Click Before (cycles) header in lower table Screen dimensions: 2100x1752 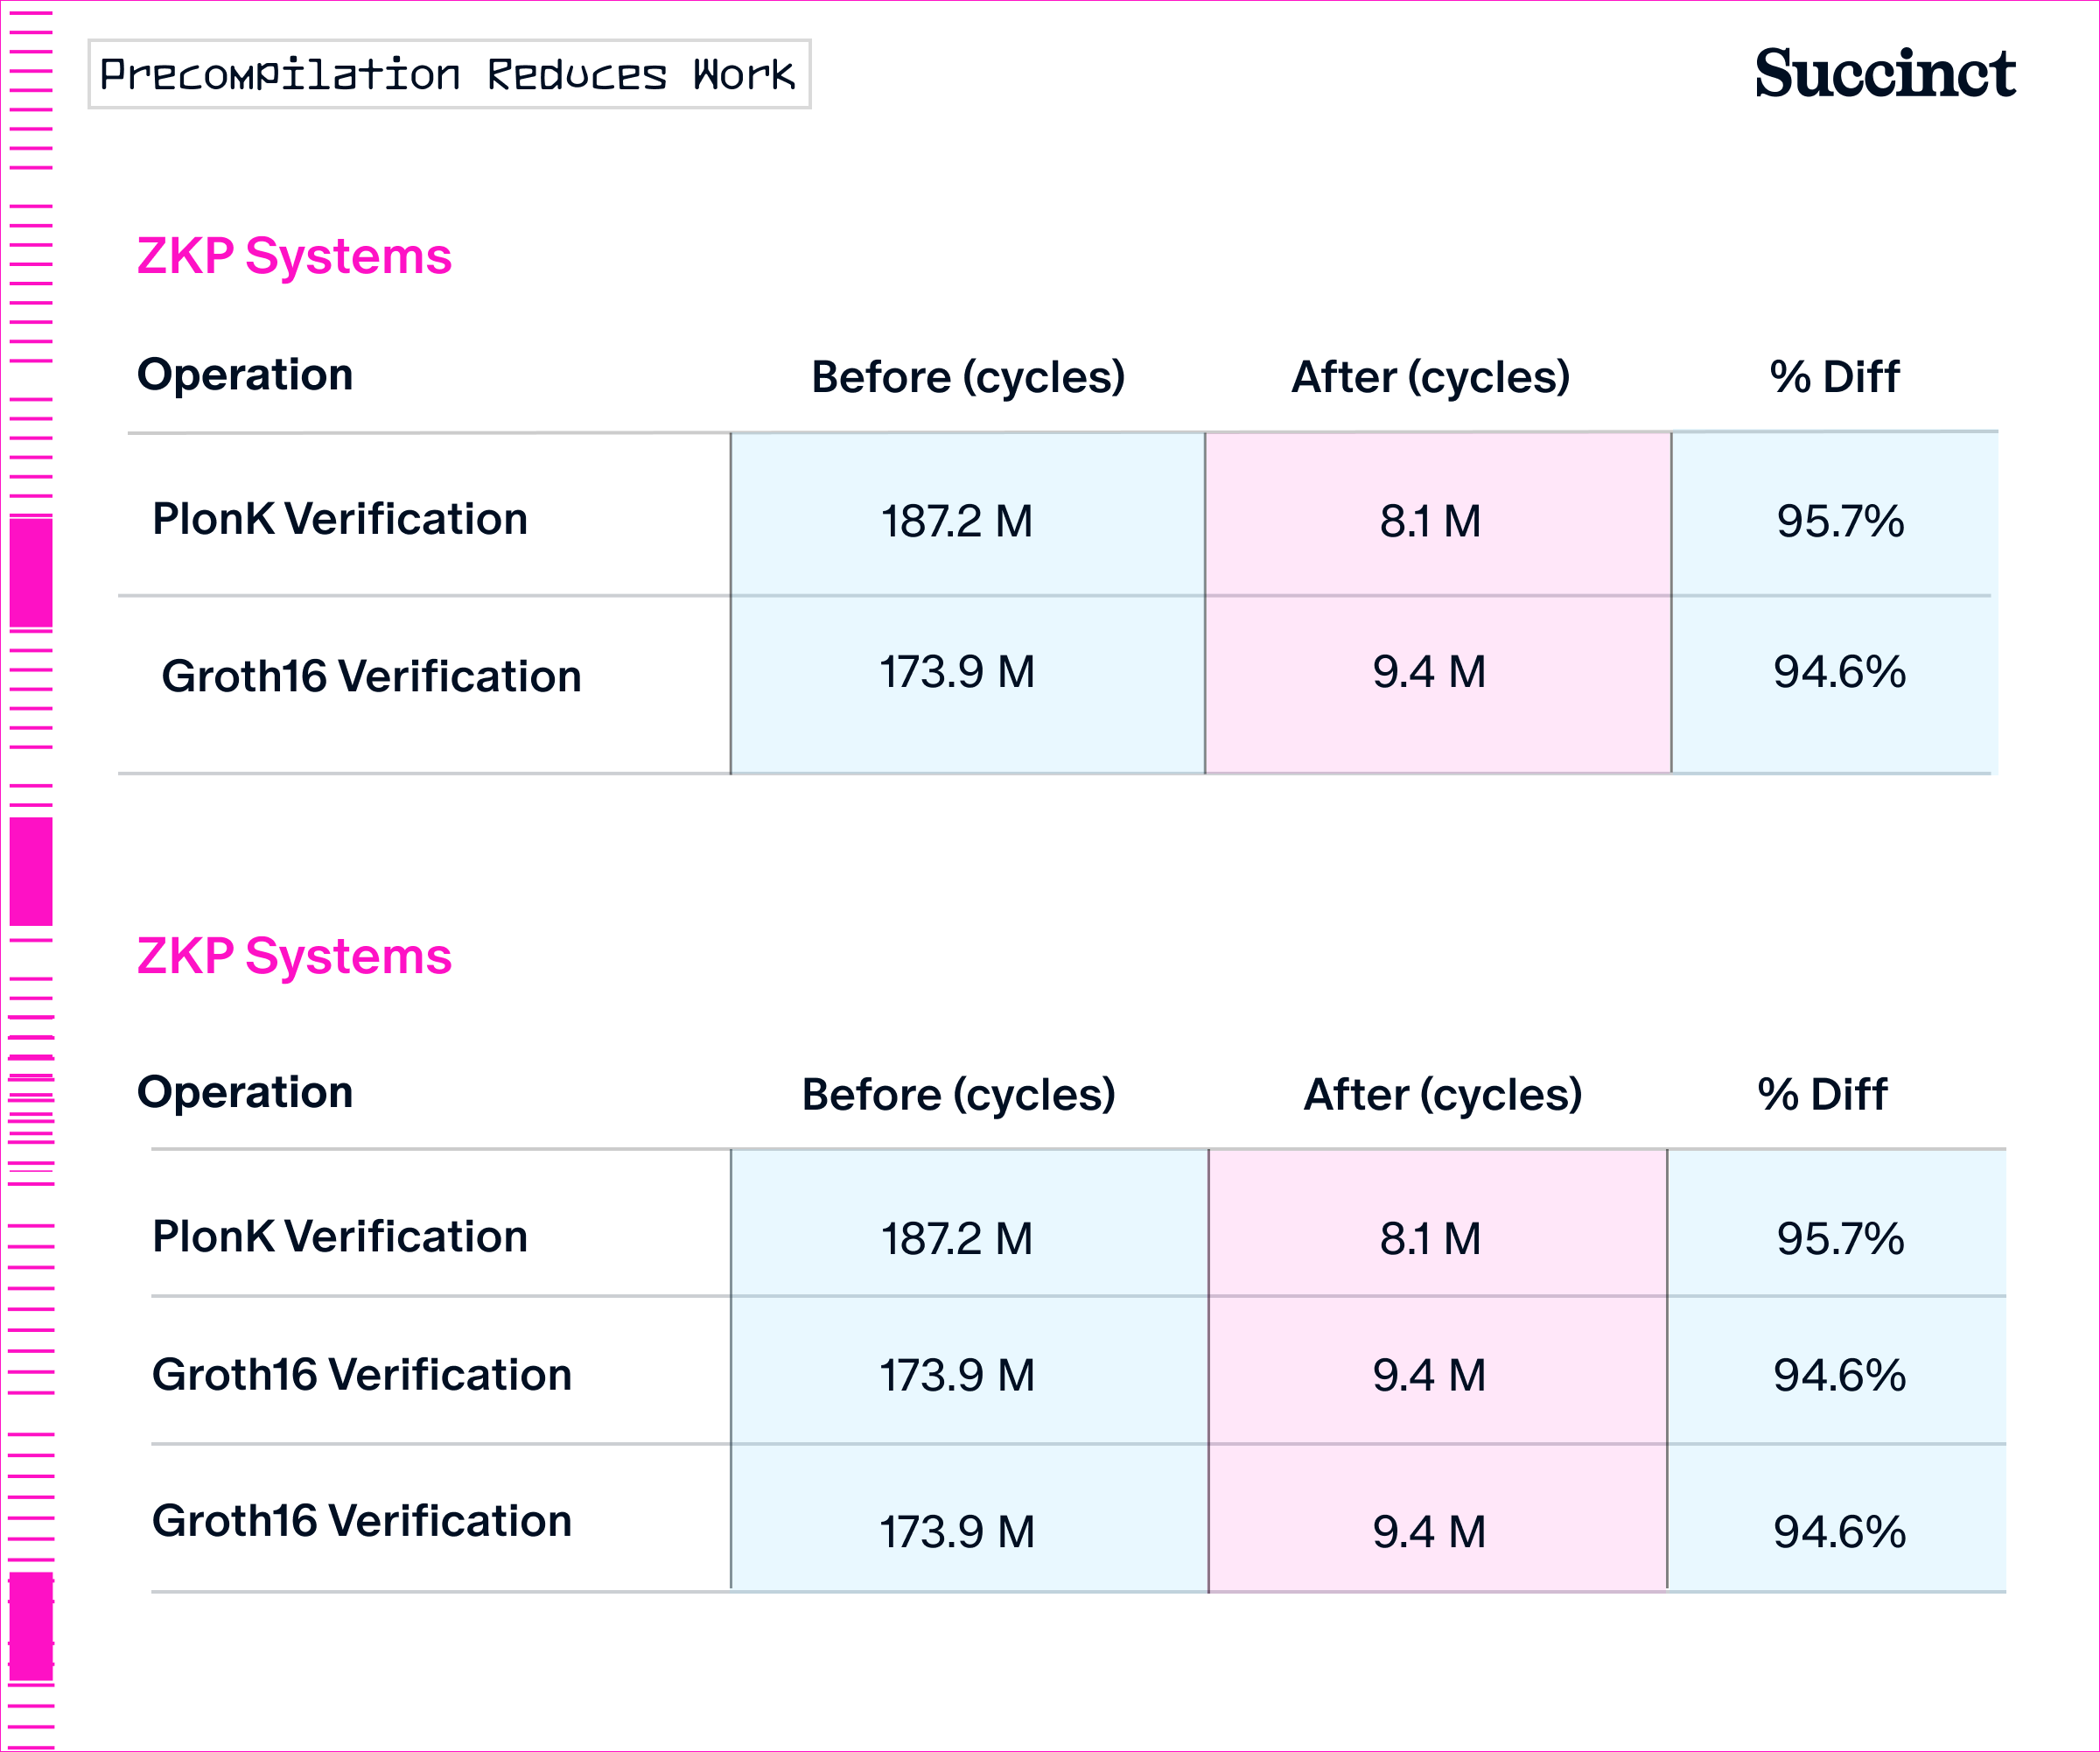(x=958, y=1095)
